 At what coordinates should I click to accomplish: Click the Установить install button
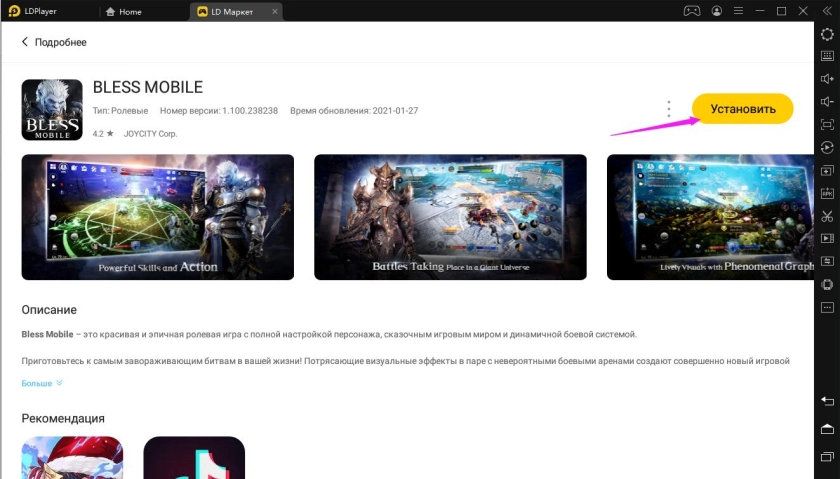point(742,109)
